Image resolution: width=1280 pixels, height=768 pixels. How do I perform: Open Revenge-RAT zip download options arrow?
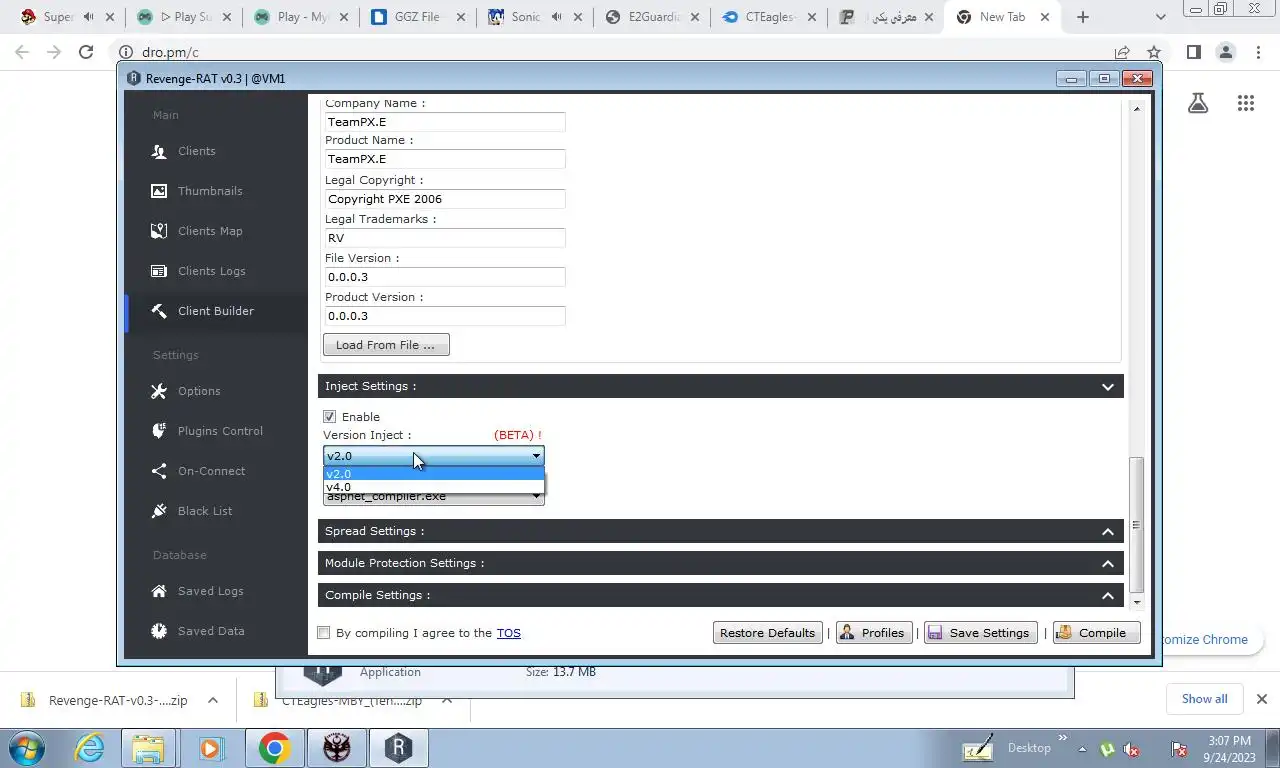213,701
